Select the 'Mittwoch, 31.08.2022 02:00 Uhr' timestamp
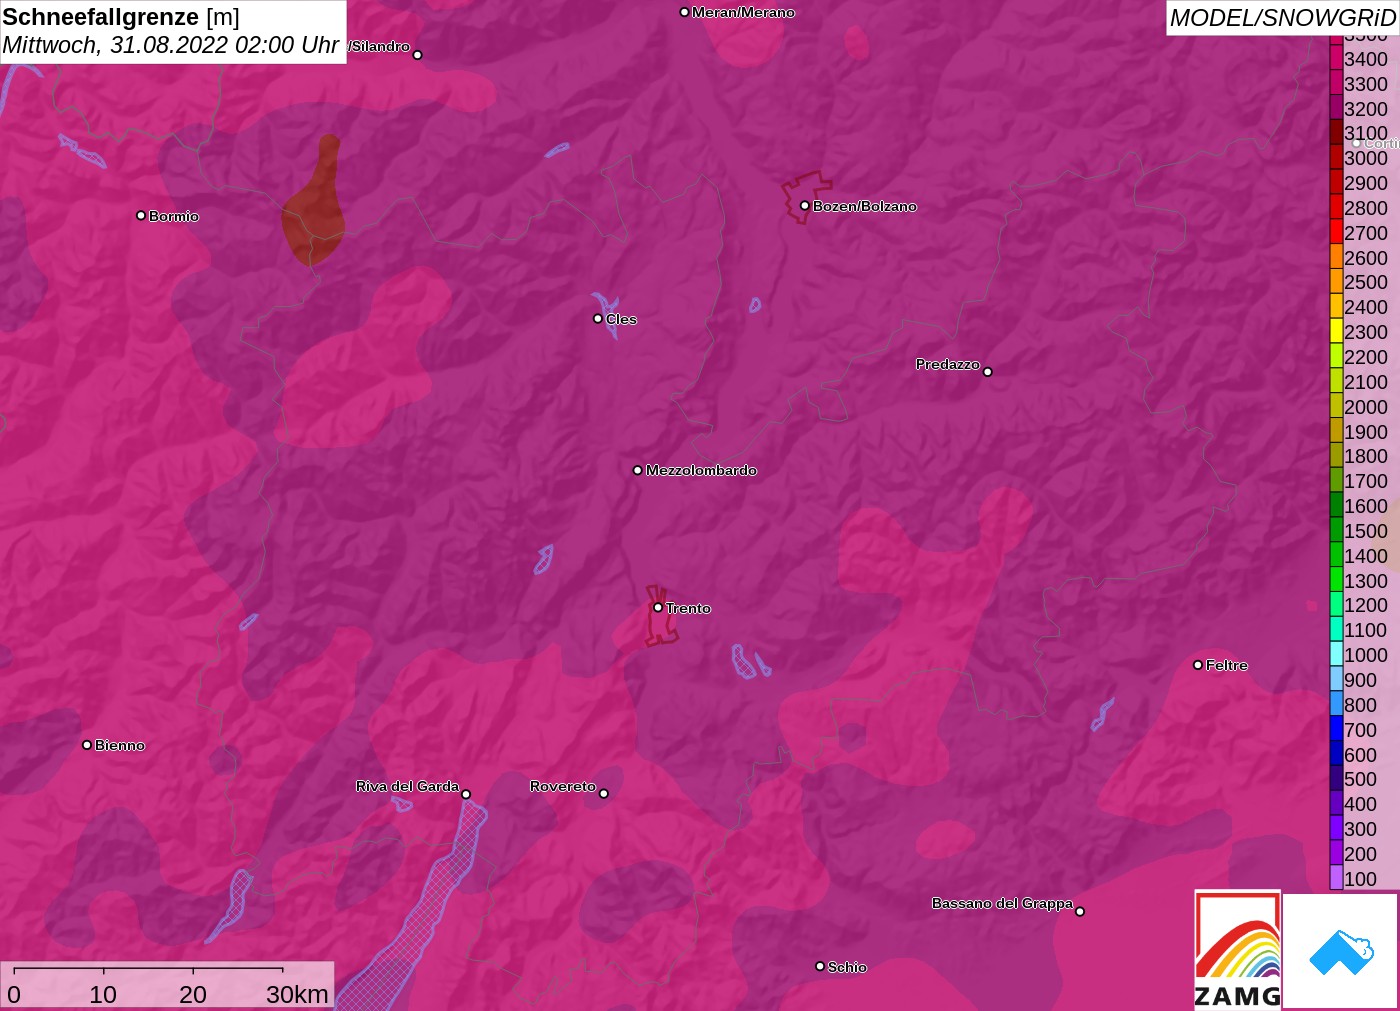Image resolution: width=1400 pixels, height=1011 pixels. (171, 45)
